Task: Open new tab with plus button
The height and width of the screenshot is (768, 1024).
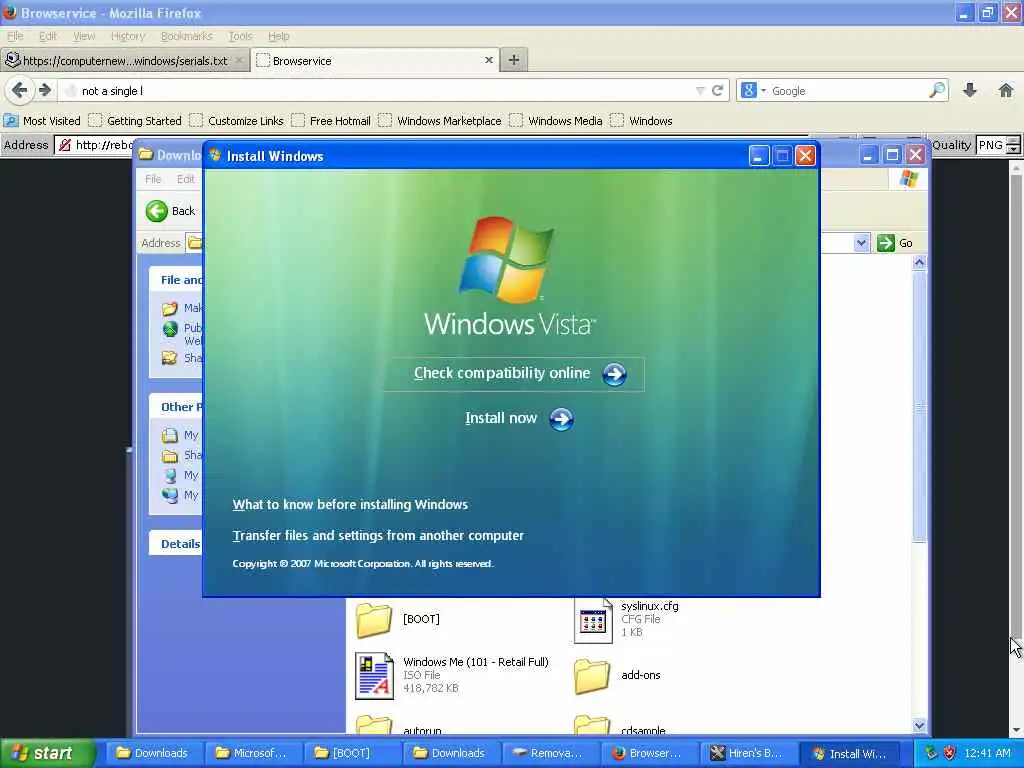Action: pyautogui.click(x=514, y=60)
